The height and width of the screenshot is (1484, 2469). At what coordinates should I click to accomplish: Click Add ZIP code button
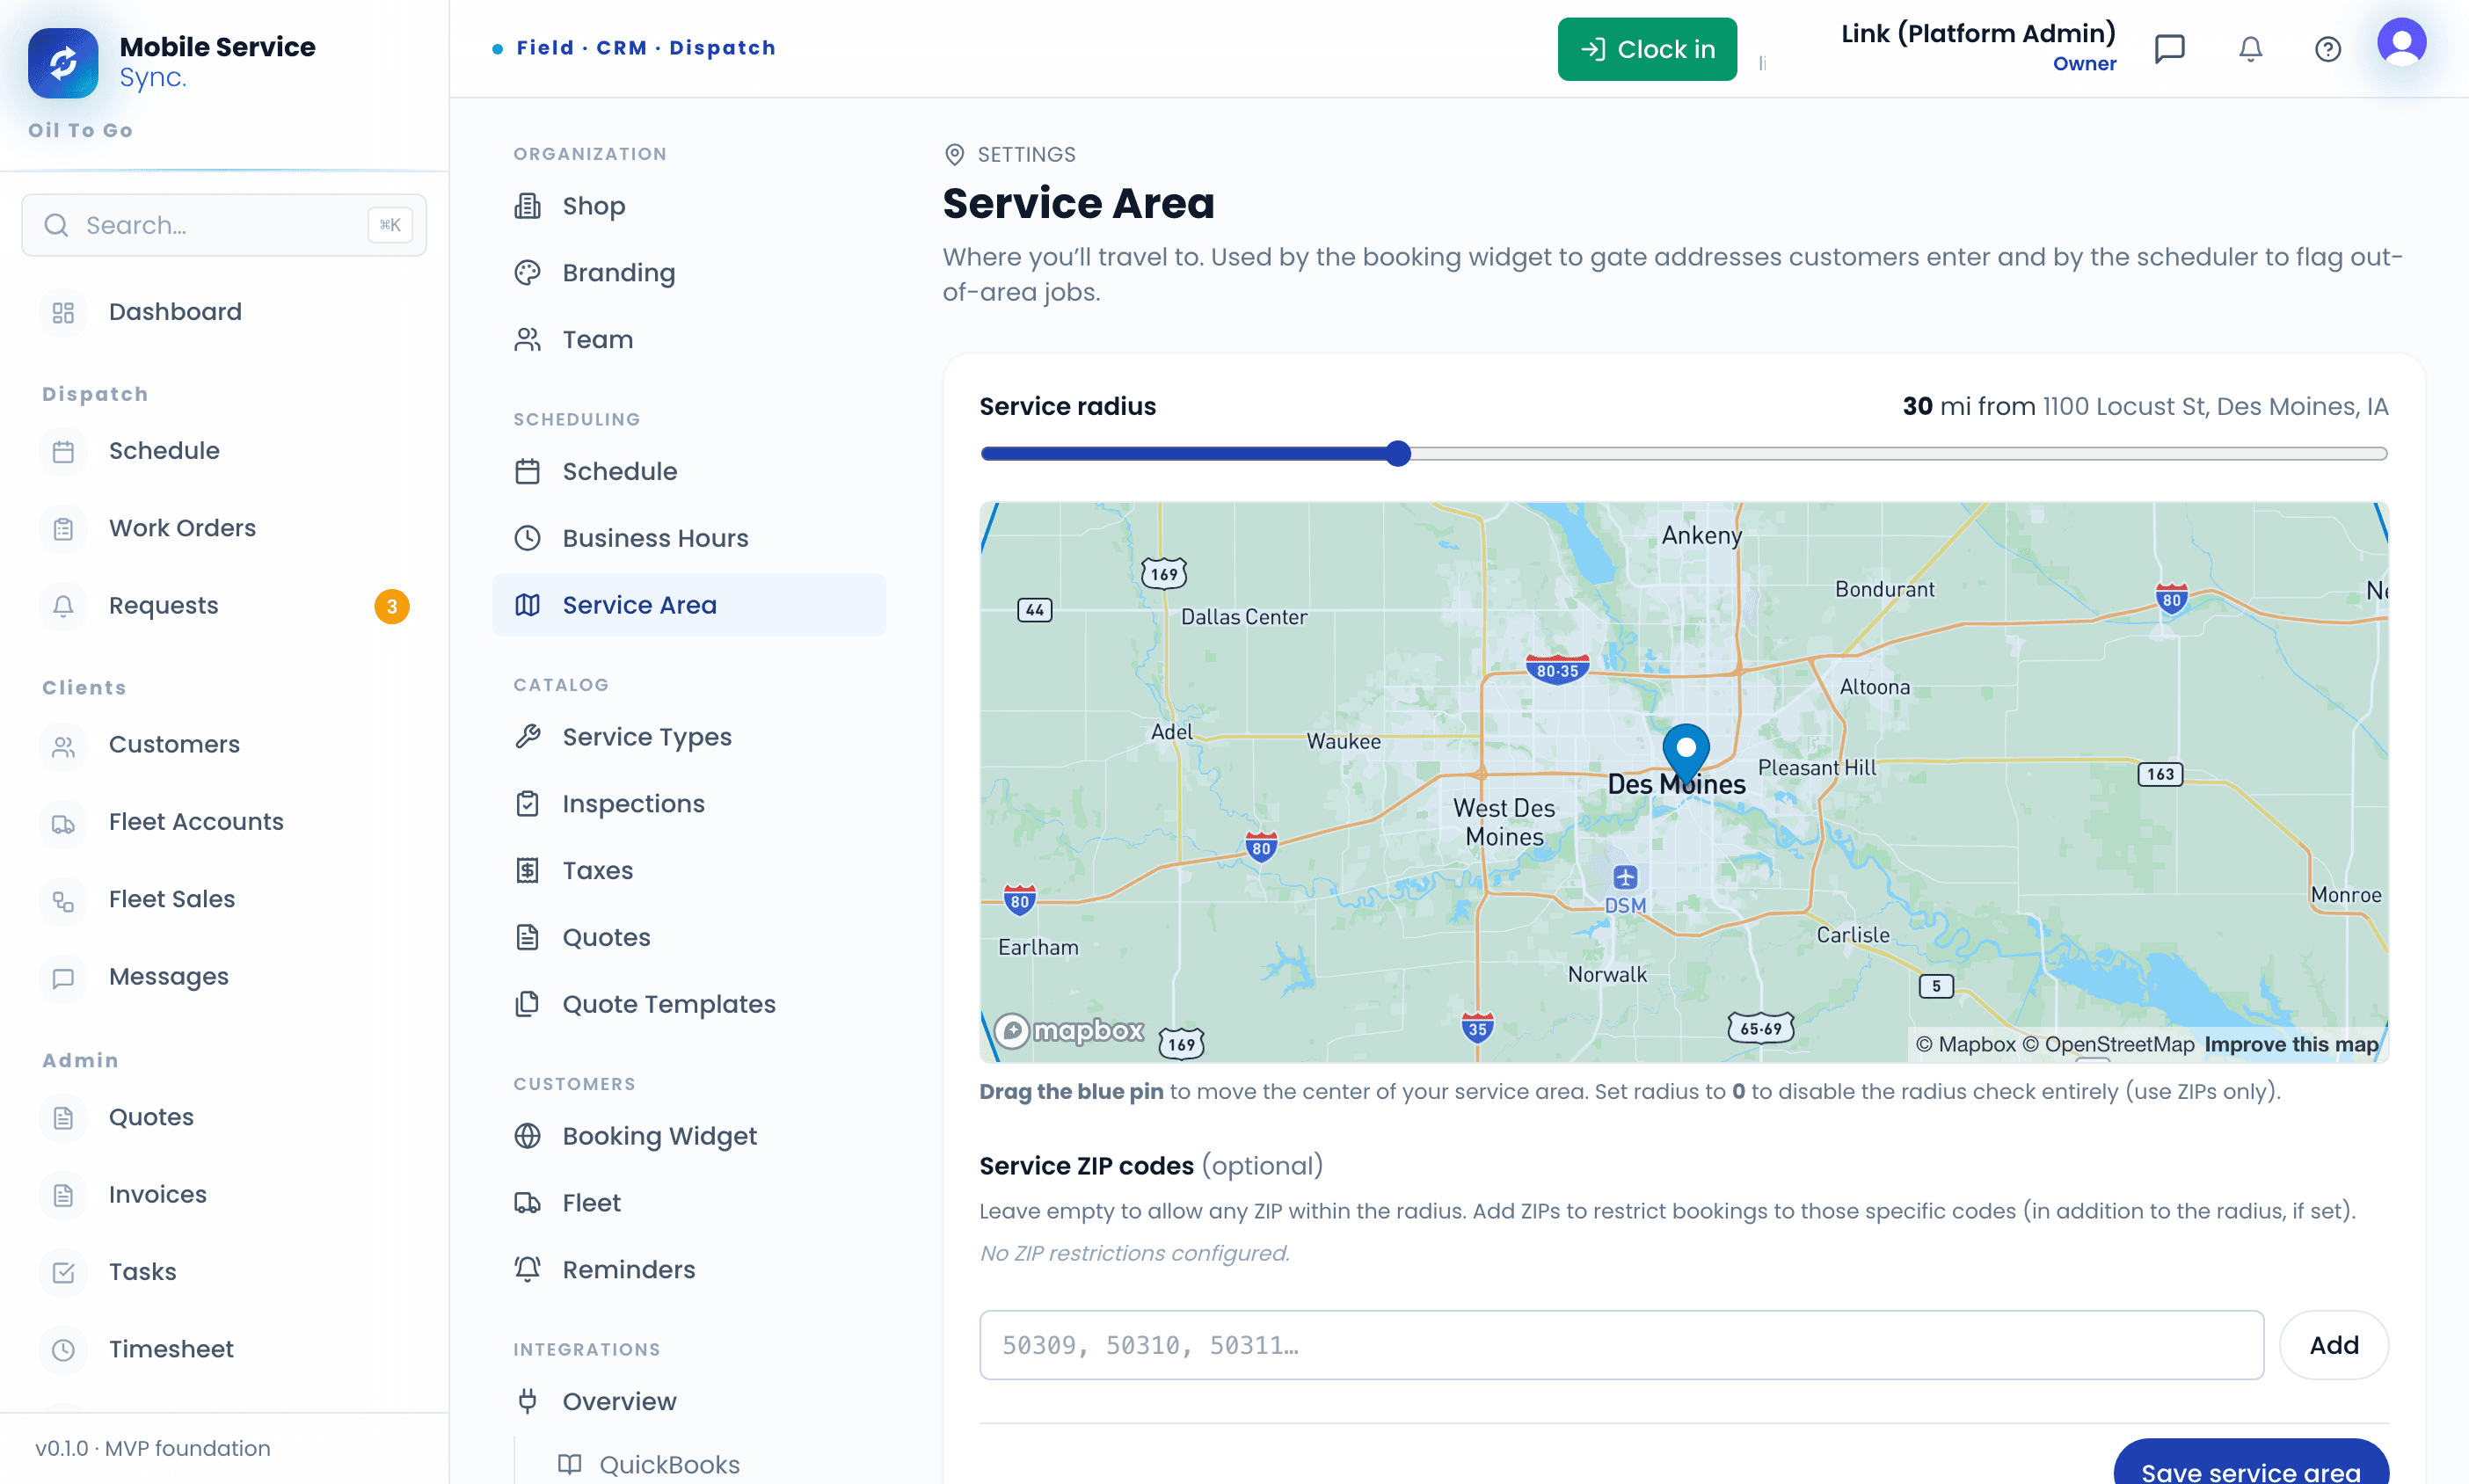click(x=2333, y=1346)
